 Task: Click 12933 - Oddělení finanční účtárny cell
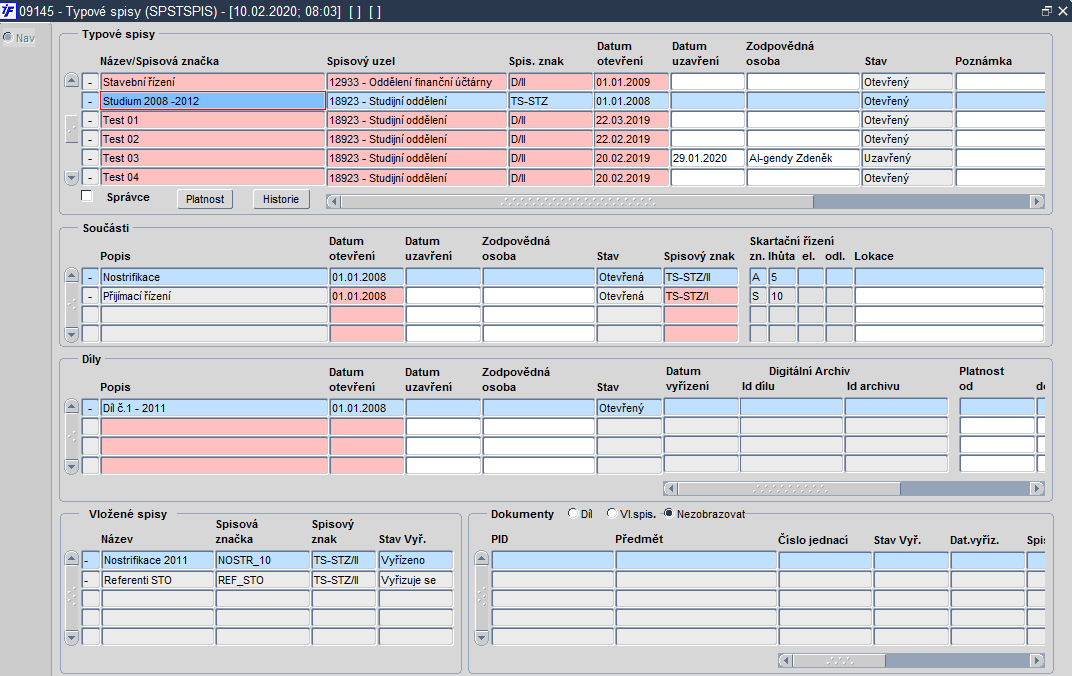[416, 82]
